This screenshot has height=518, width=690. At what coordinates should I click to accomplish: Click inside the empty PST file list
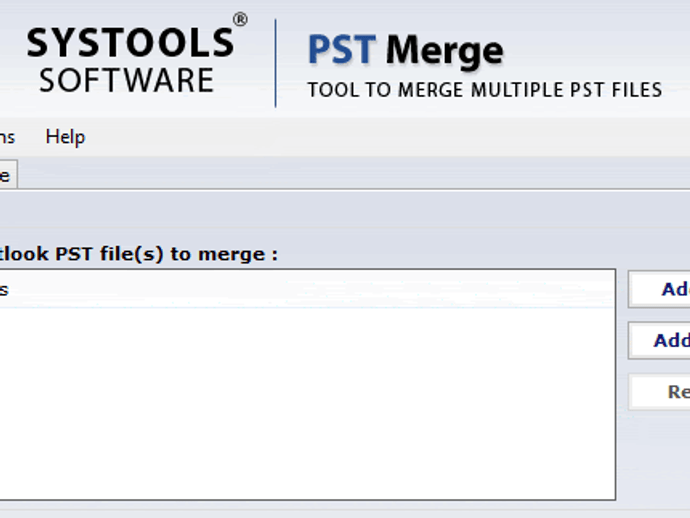point(307,403)
